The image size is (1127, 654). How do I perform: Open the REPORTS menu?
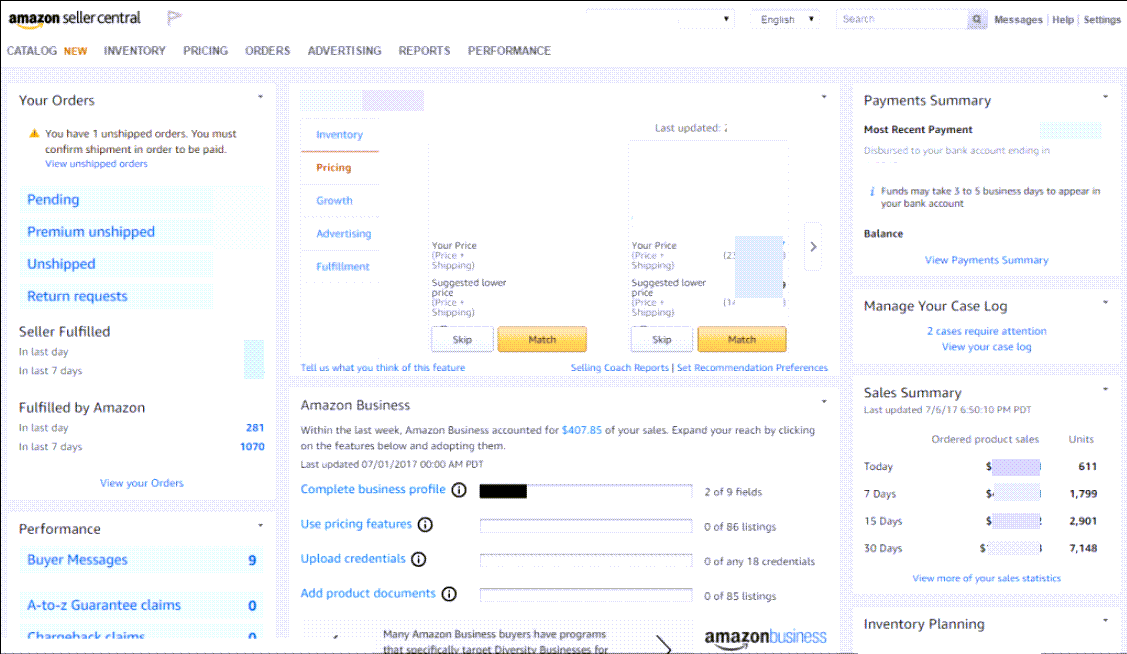424,51
